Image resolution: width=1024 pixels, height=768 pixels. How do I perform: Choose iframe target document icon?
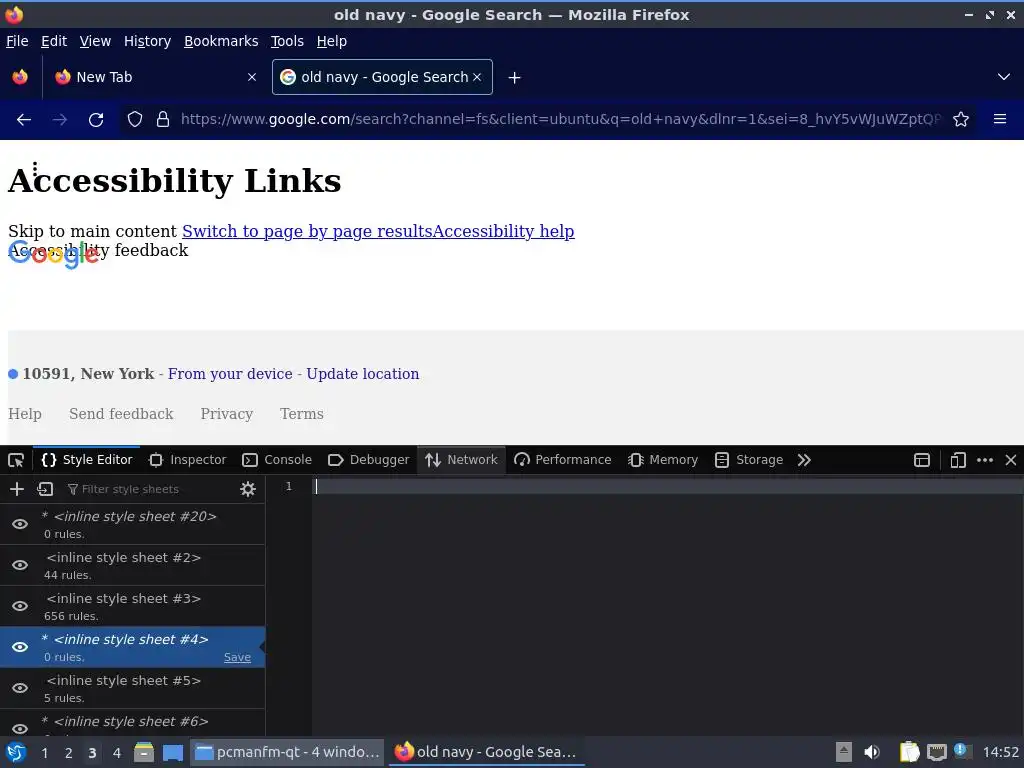(x=921, y=460)
